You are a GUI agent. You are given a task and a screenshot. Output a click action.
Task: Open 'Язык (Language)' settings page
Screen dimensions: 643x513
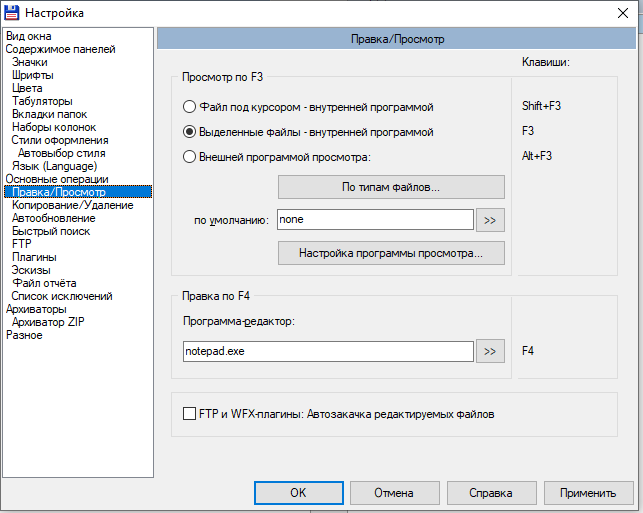[55, 166]
